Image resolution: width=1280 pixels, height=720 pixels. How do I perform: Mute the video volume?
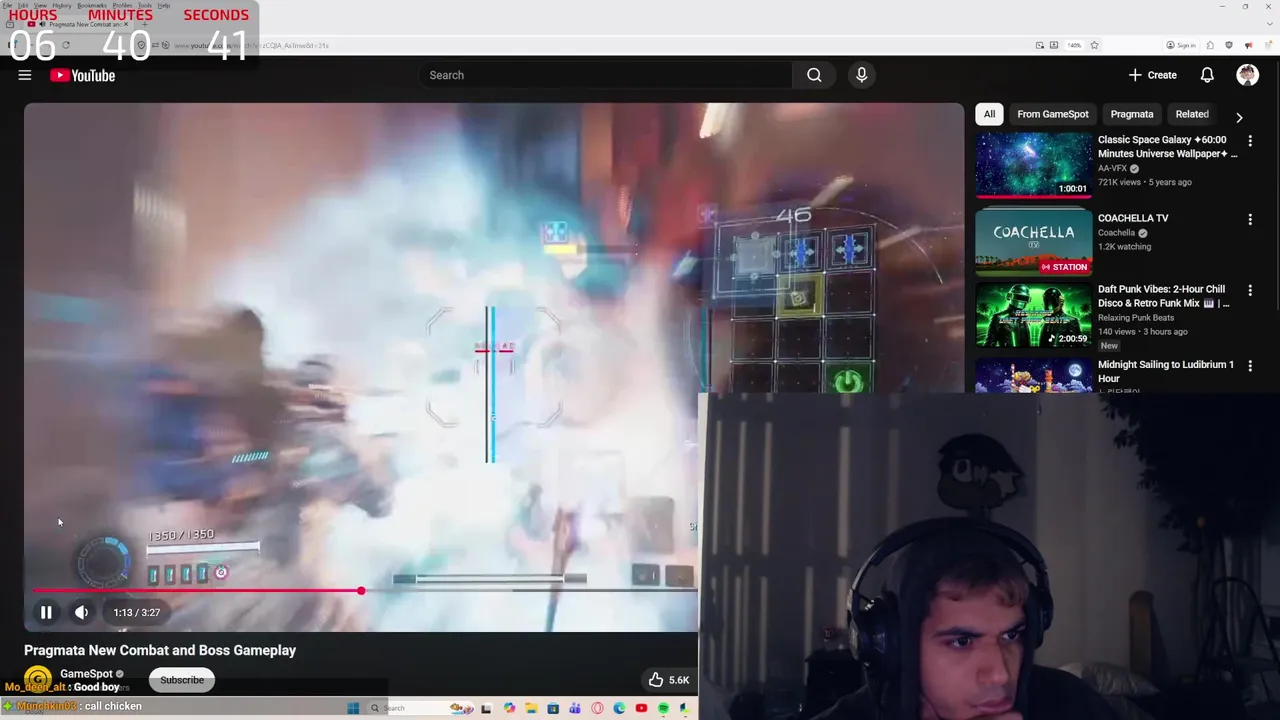[81, 612]
